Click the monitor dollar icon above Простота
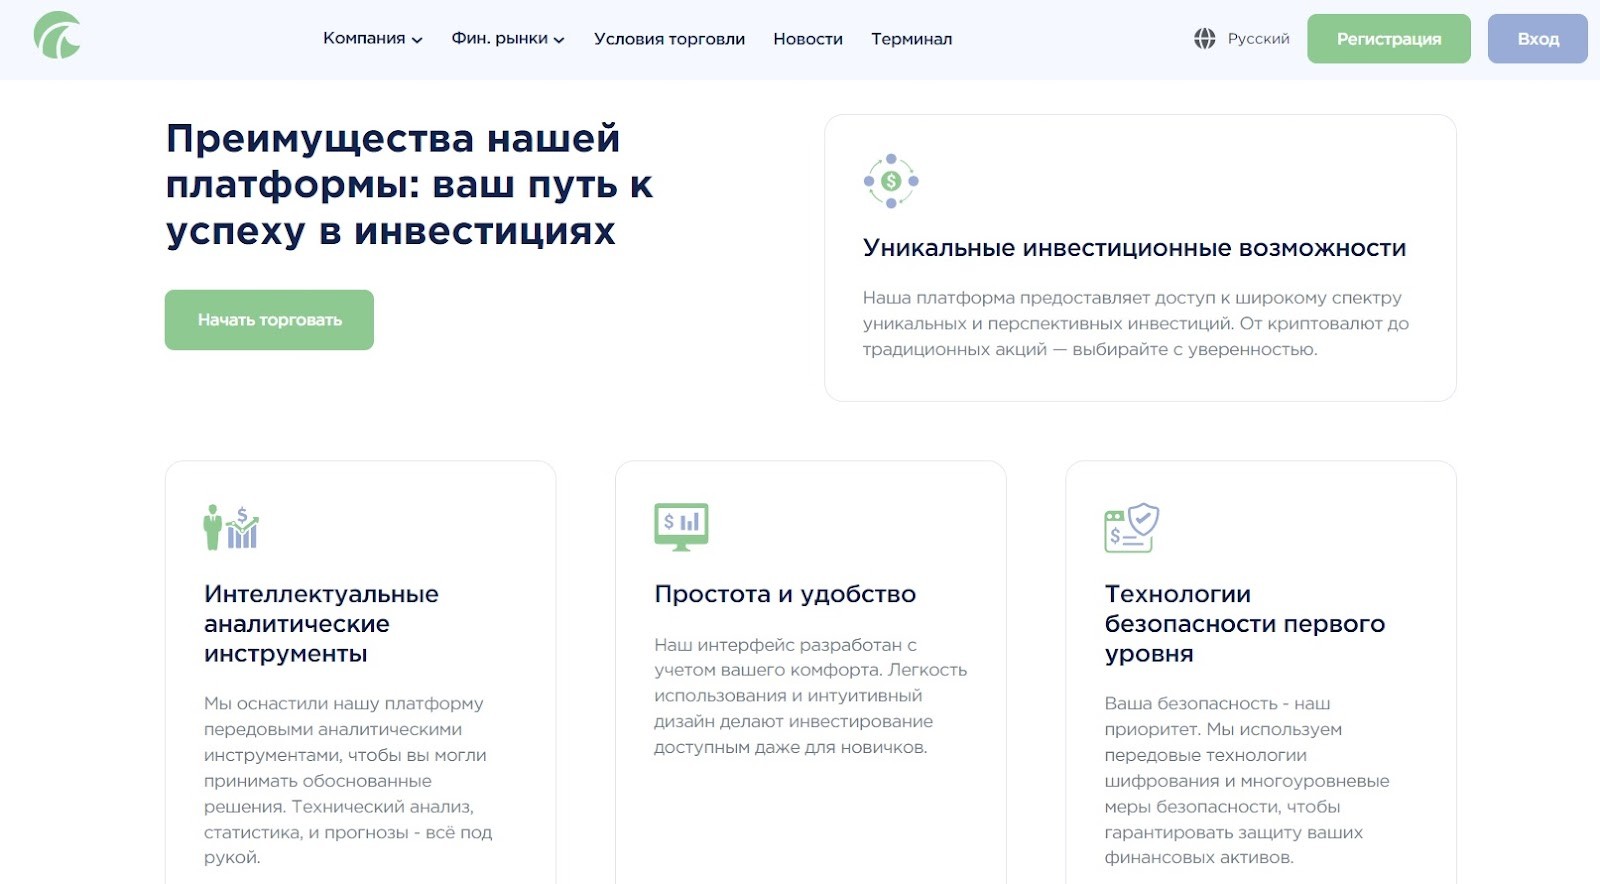Screen dimensions: 1600x884 (681, 527)
